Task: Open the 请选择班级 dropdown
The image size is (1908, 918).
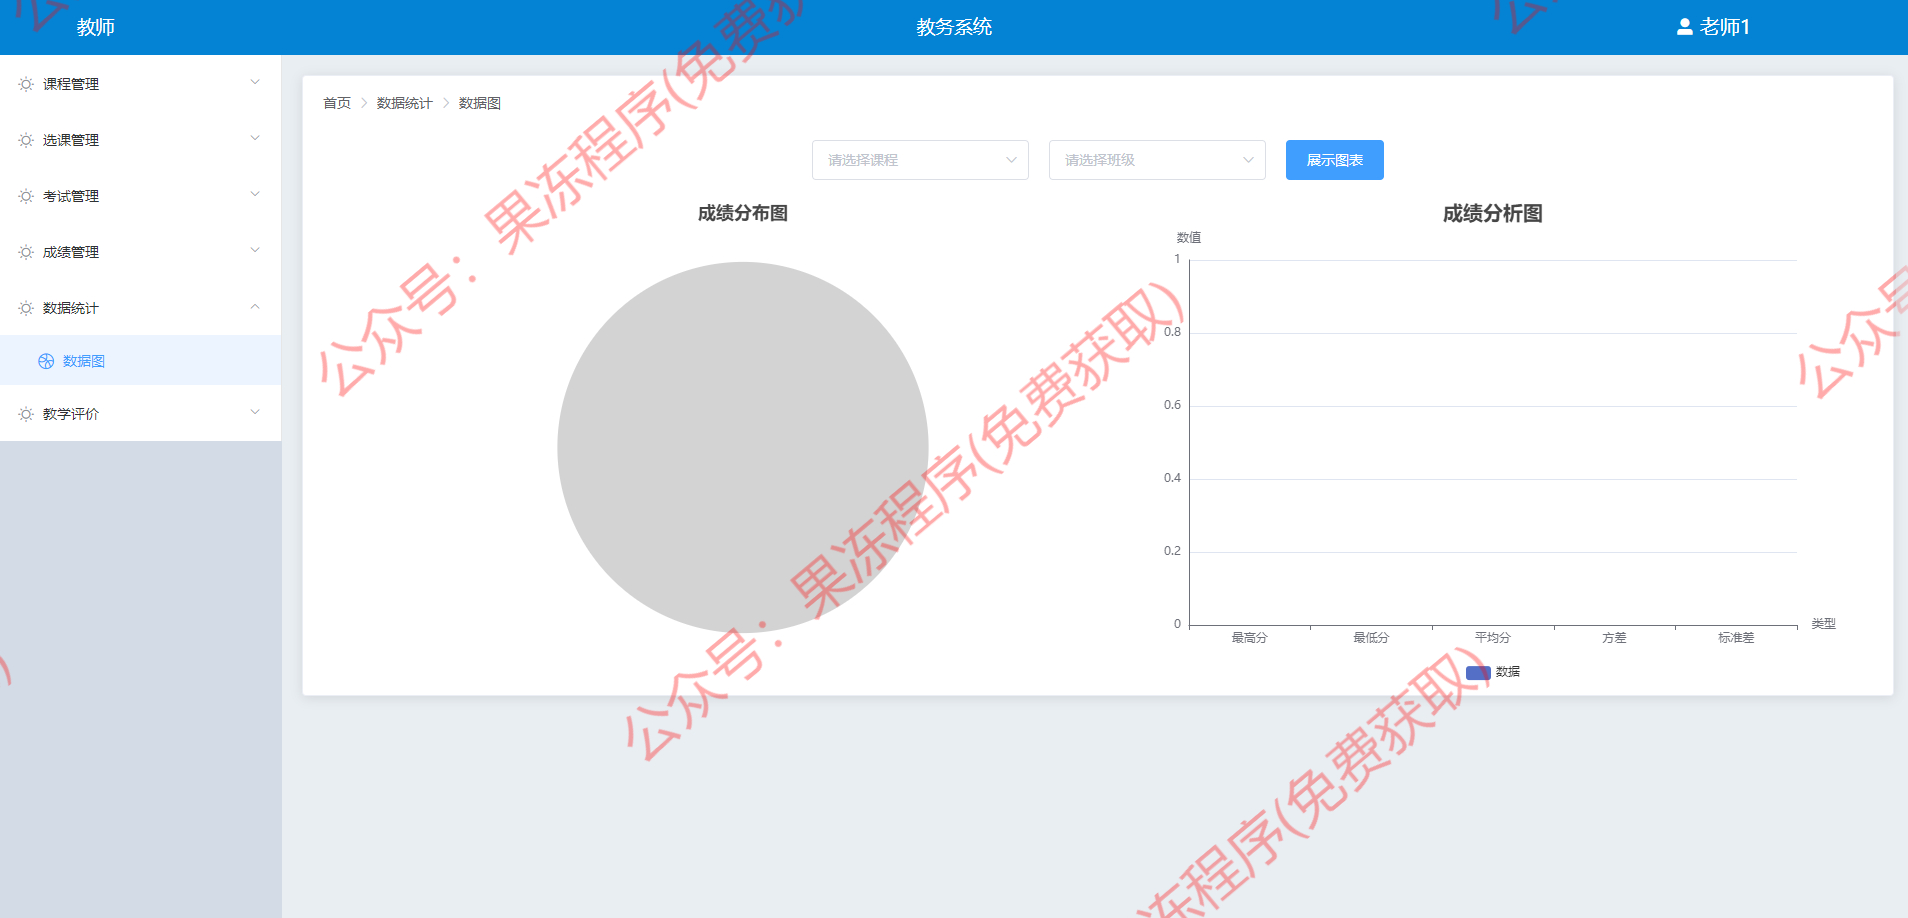Action: (1157, 160)
